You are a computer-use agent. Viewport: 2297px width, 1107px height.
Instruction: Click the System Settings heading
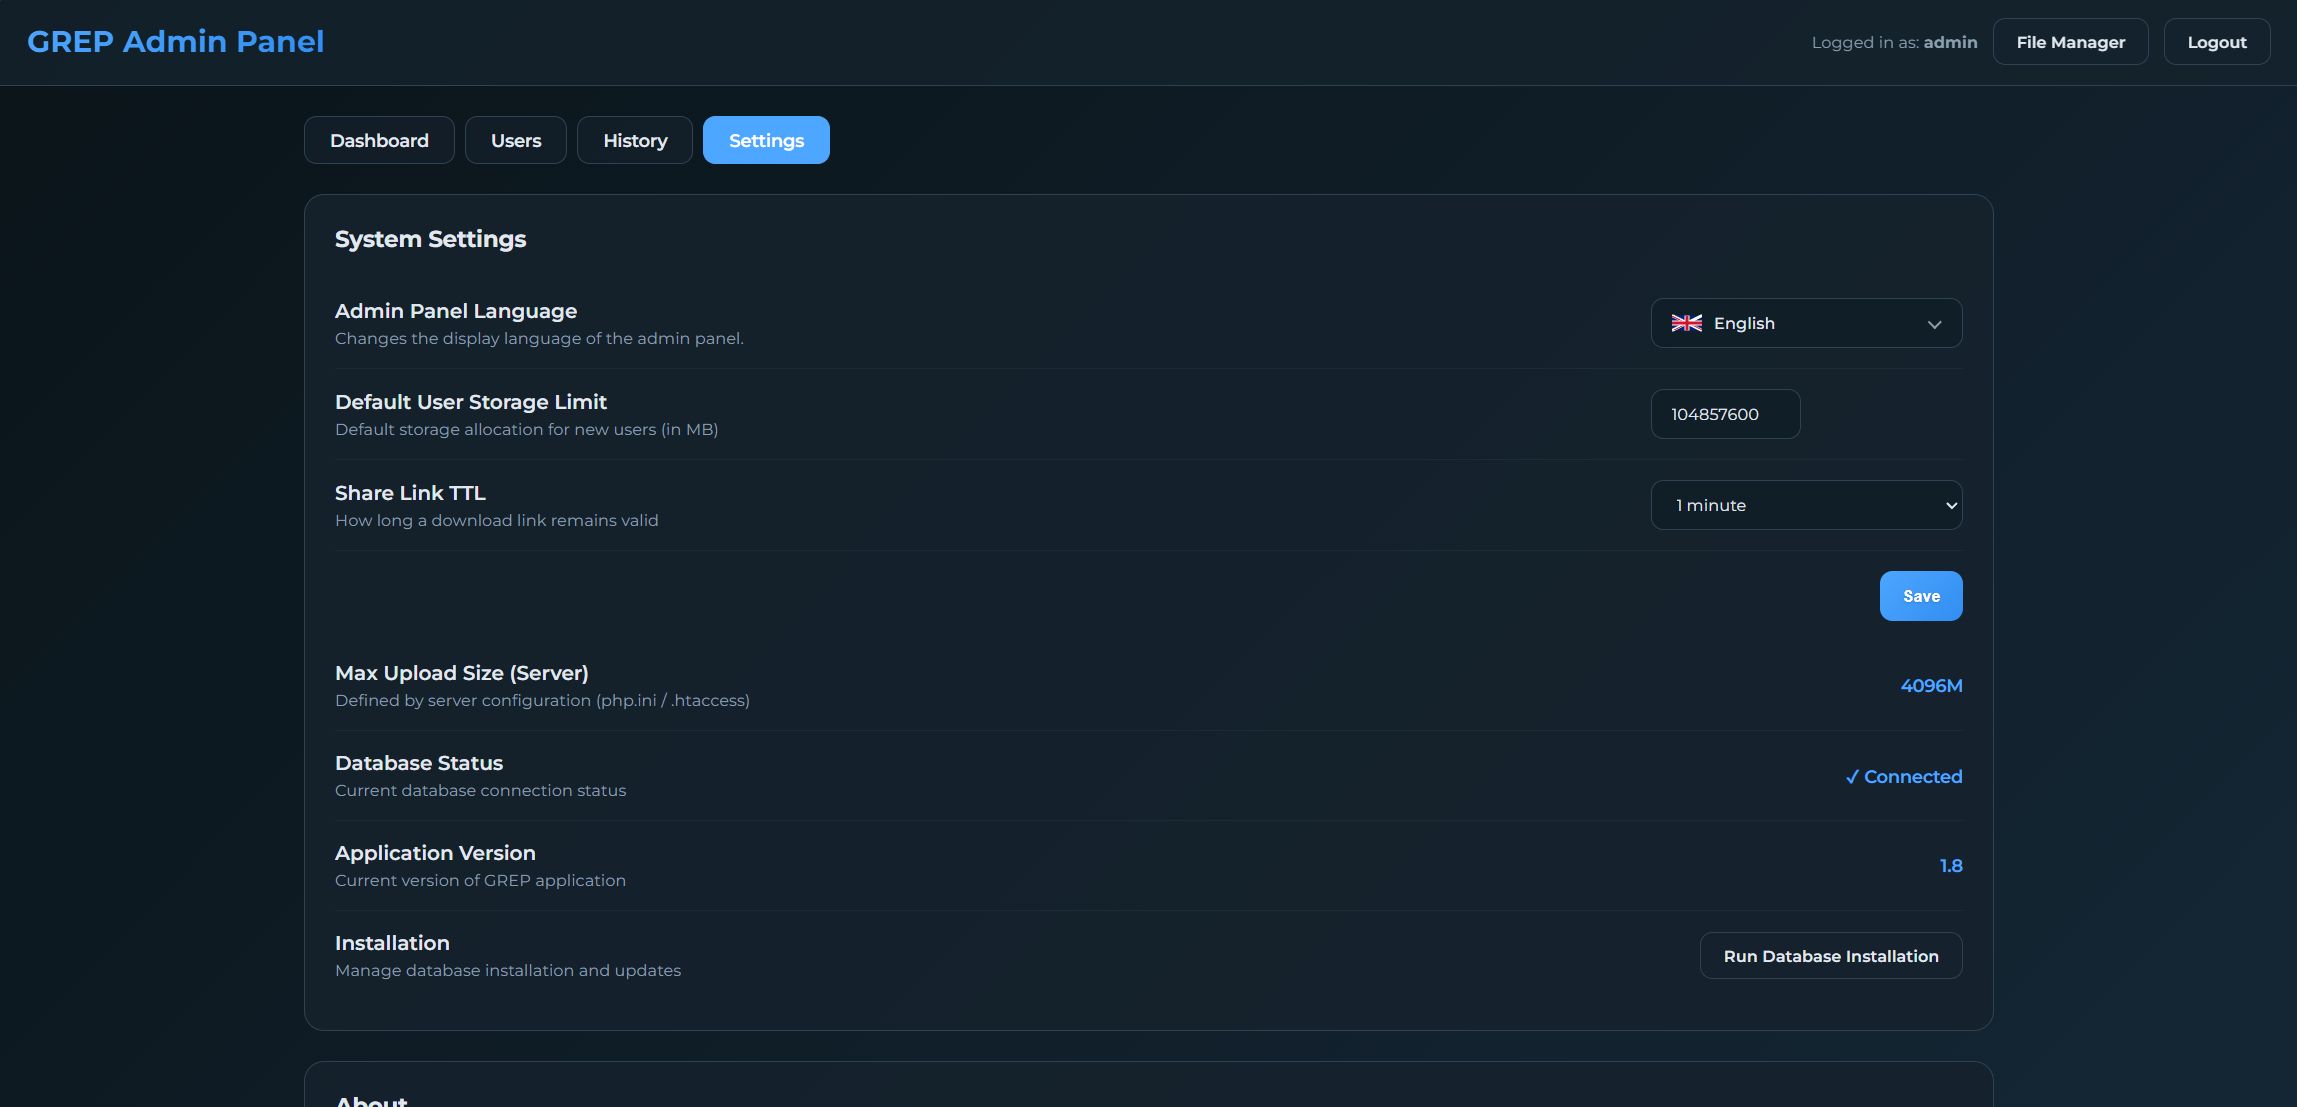[430, 239]
